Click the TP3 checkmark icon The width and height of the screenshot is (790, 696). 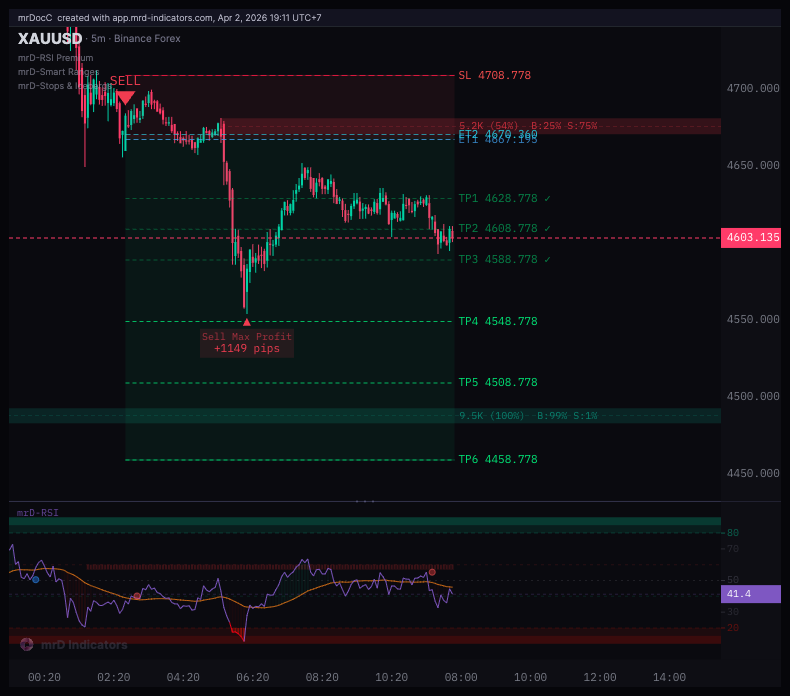point(547,260)
